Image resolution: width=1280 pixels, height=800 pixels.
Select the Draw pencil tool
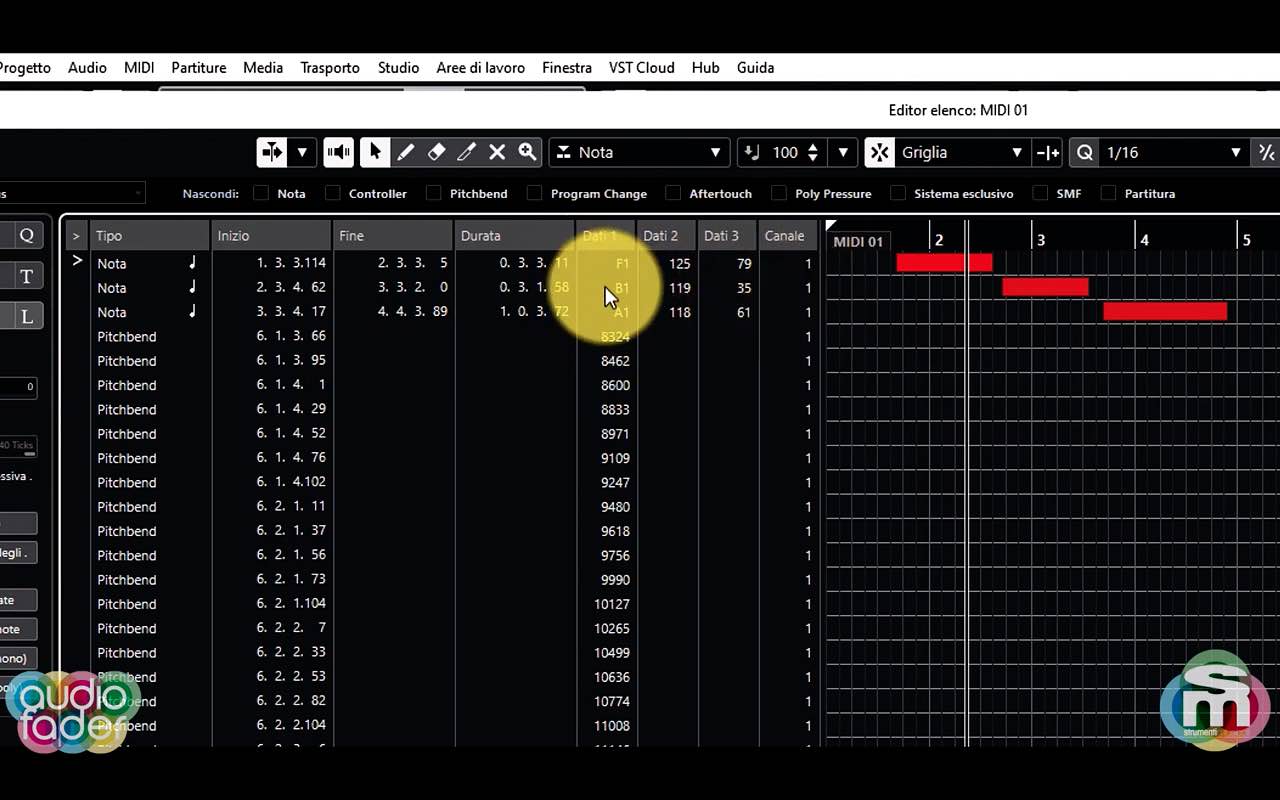pos(405,152)
